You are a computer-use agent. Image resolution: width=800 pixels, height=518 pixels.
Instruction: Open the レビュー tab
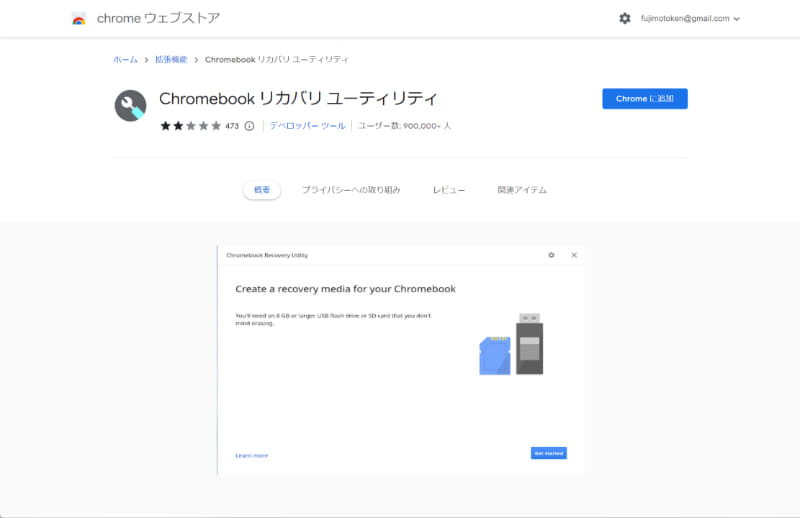click(449, 190)
